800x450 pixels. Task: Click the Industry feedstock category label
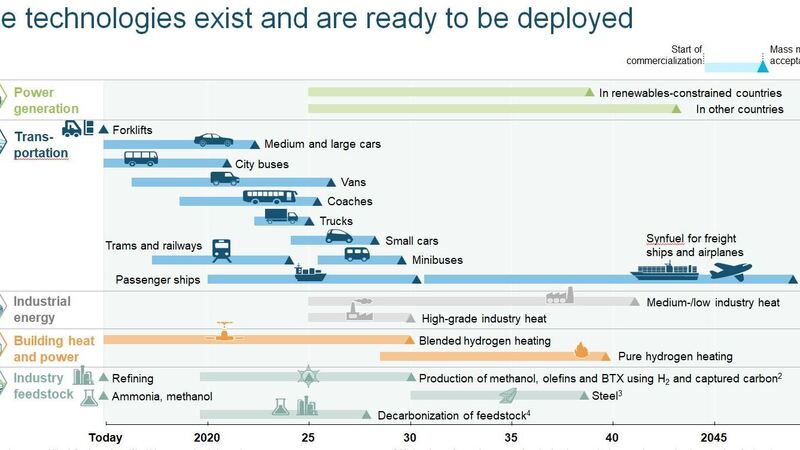click(x=43, y=386)
